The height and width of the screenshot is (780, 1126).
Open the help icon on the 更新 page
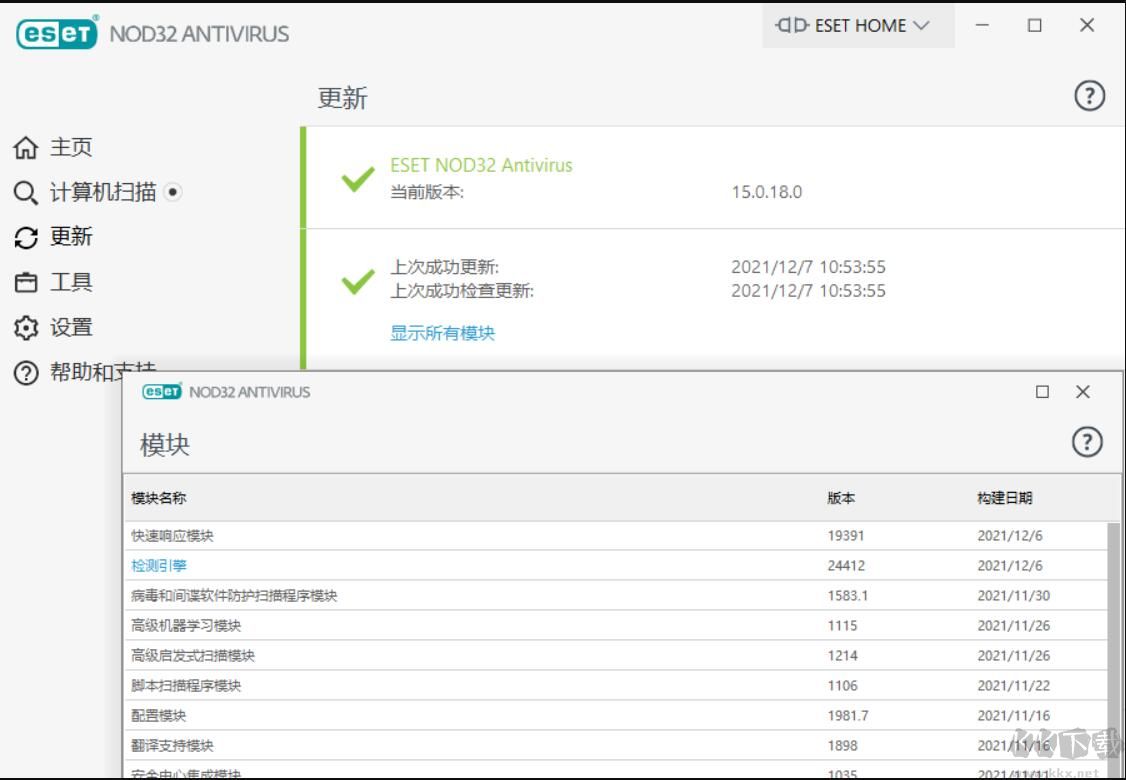pyautogui.click(x=1088, y=96)
